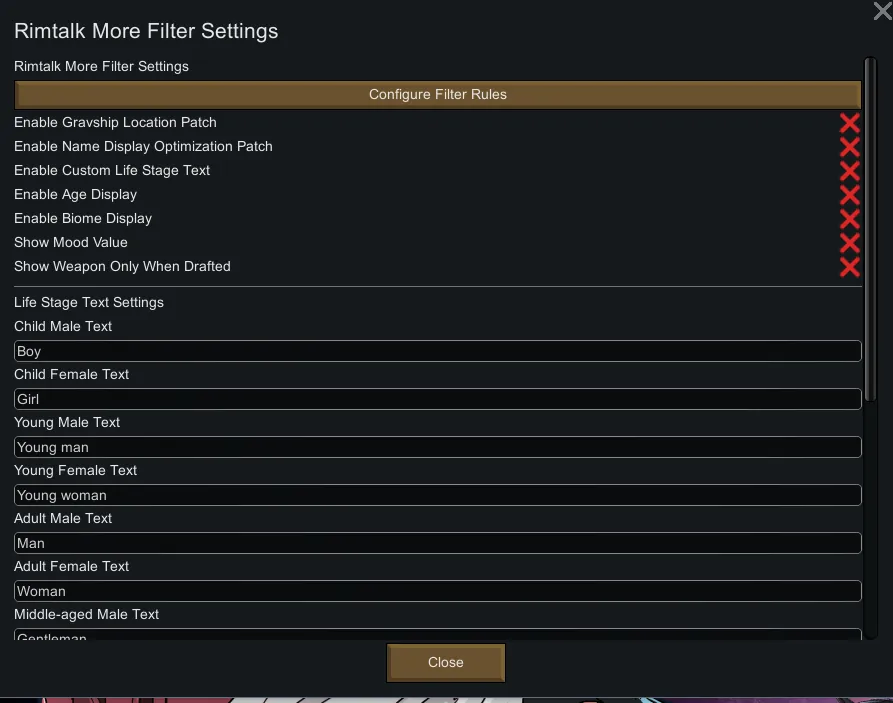Click the Middle-aged Male Text field
This screenshot has width=893, height=703.
pyautogui.click(x=437, y=634)
